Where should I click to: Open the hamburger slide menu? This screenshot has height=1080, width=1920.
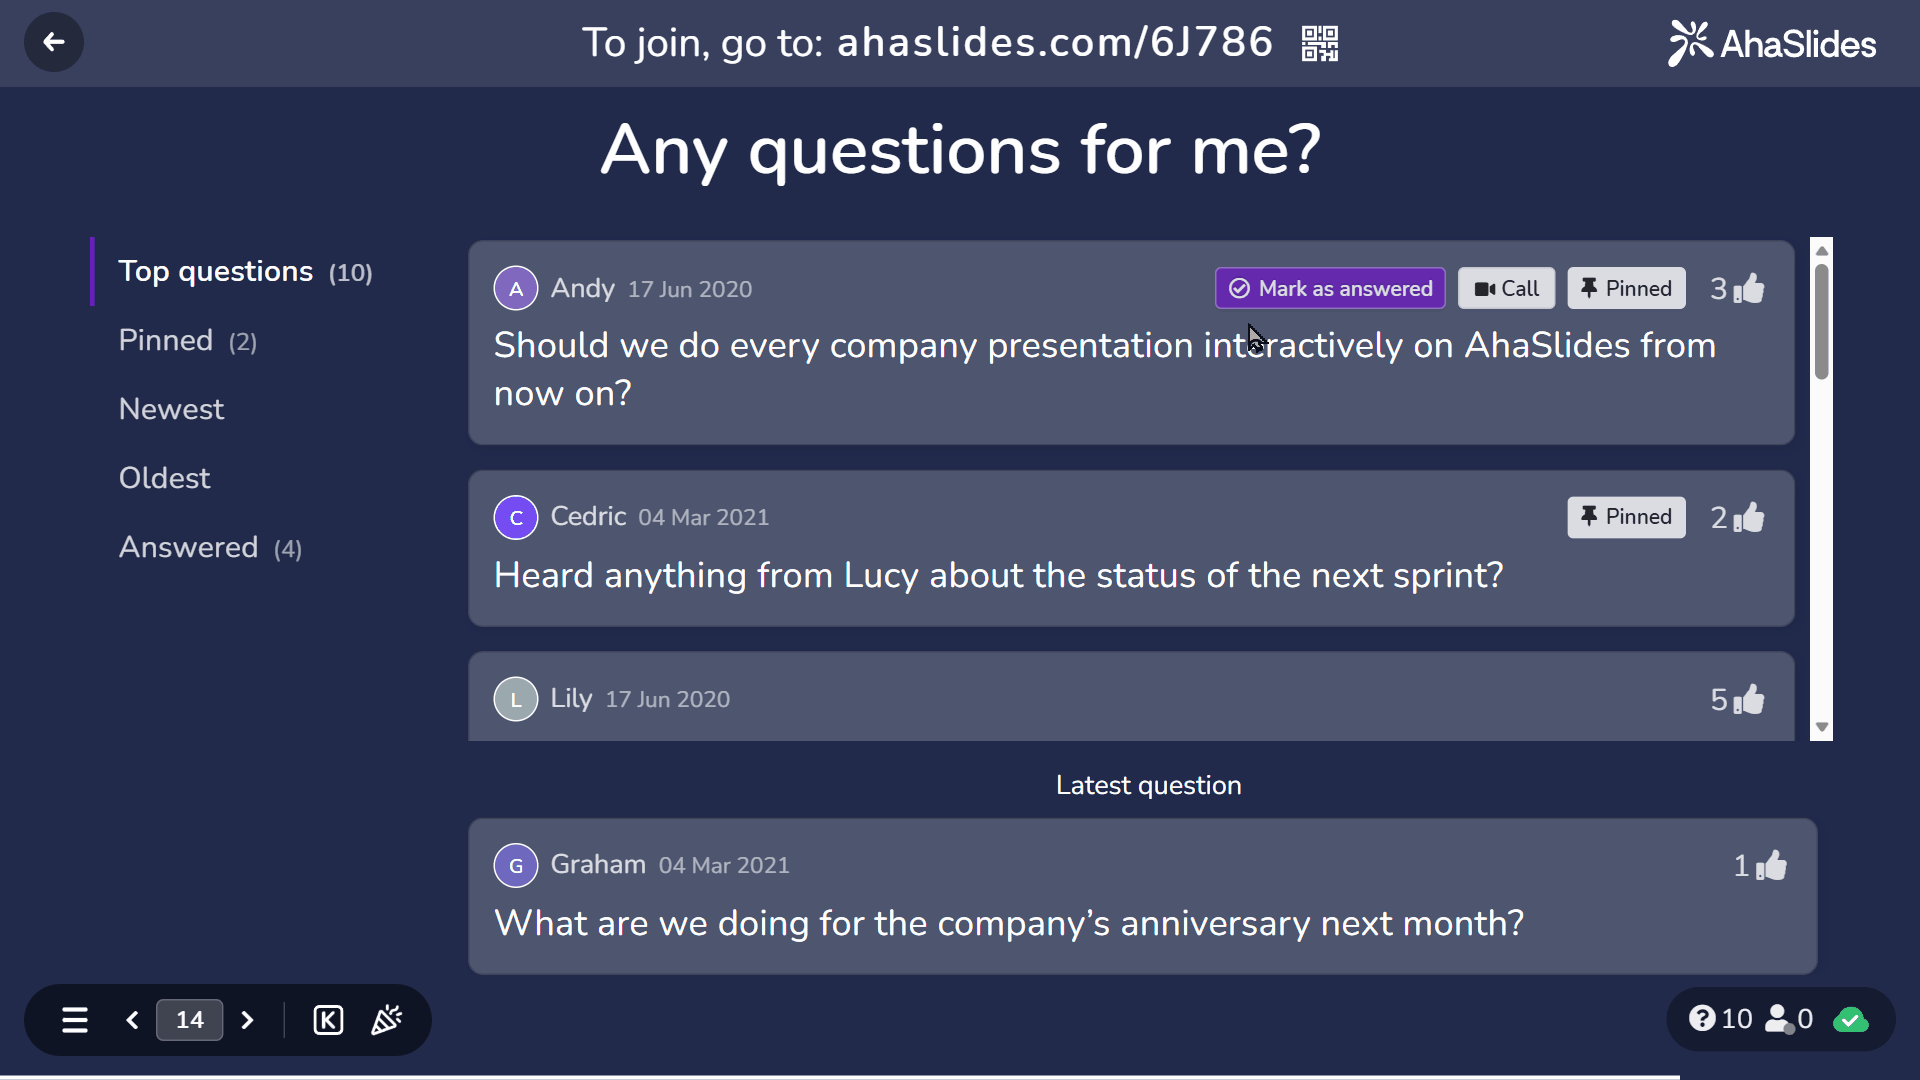pyautogui.click(x=75, y=1020)
